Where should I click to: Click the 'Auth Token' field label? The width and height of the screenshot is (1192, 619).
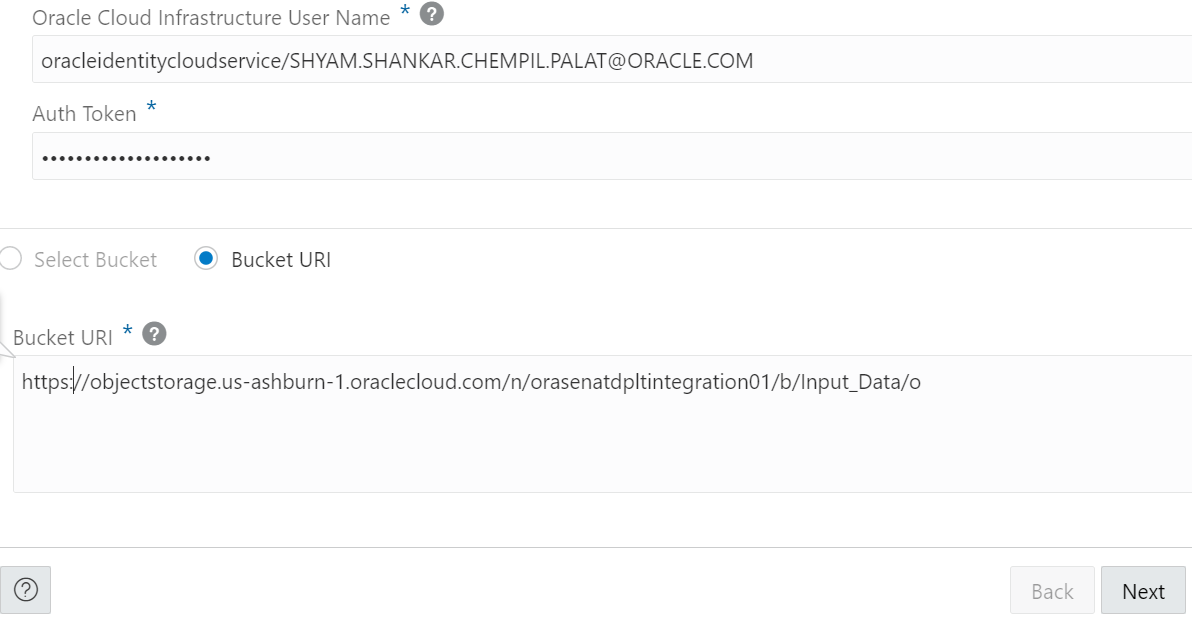coord(84,114)
